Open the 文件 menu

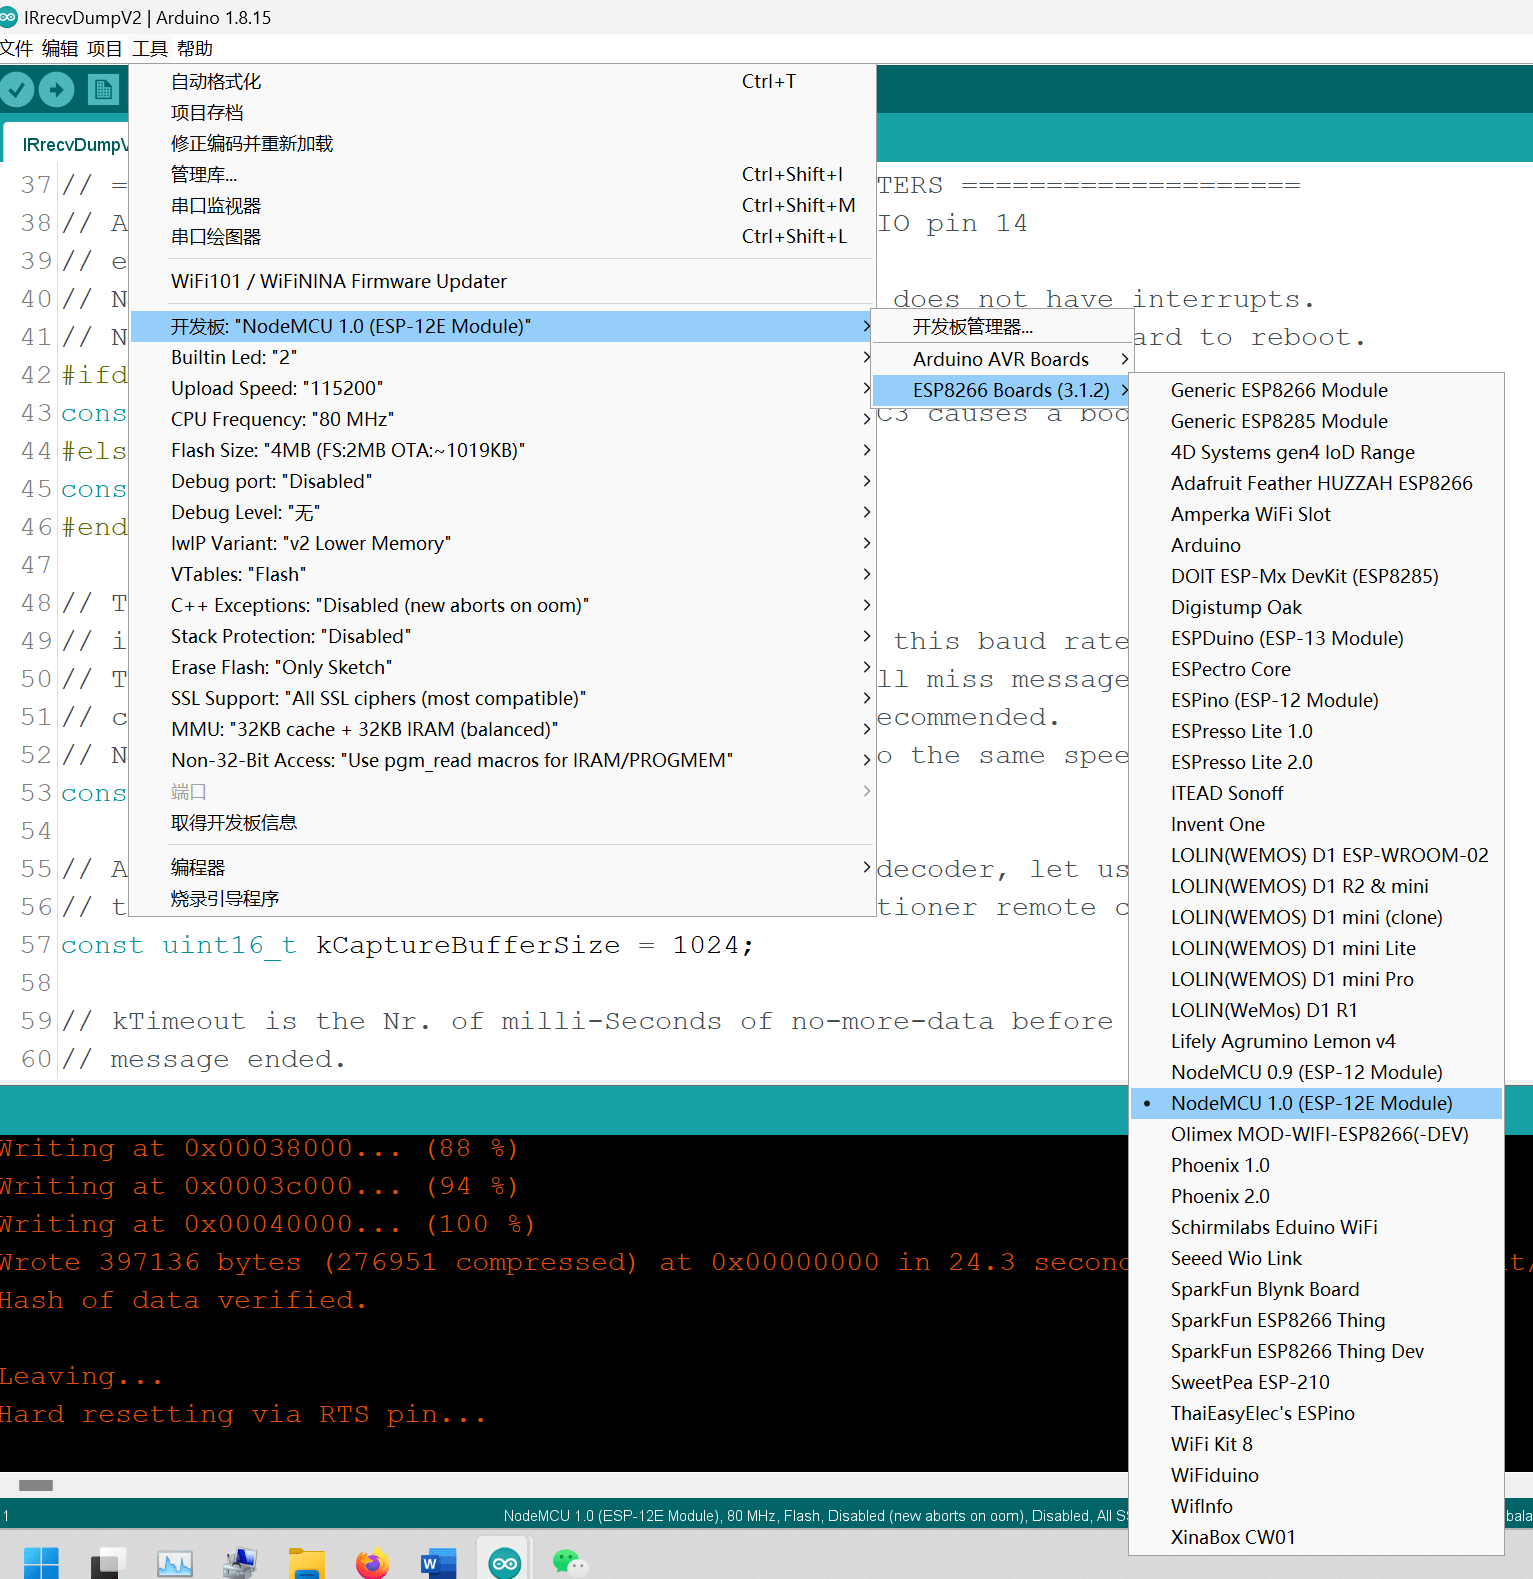(17, 48)
